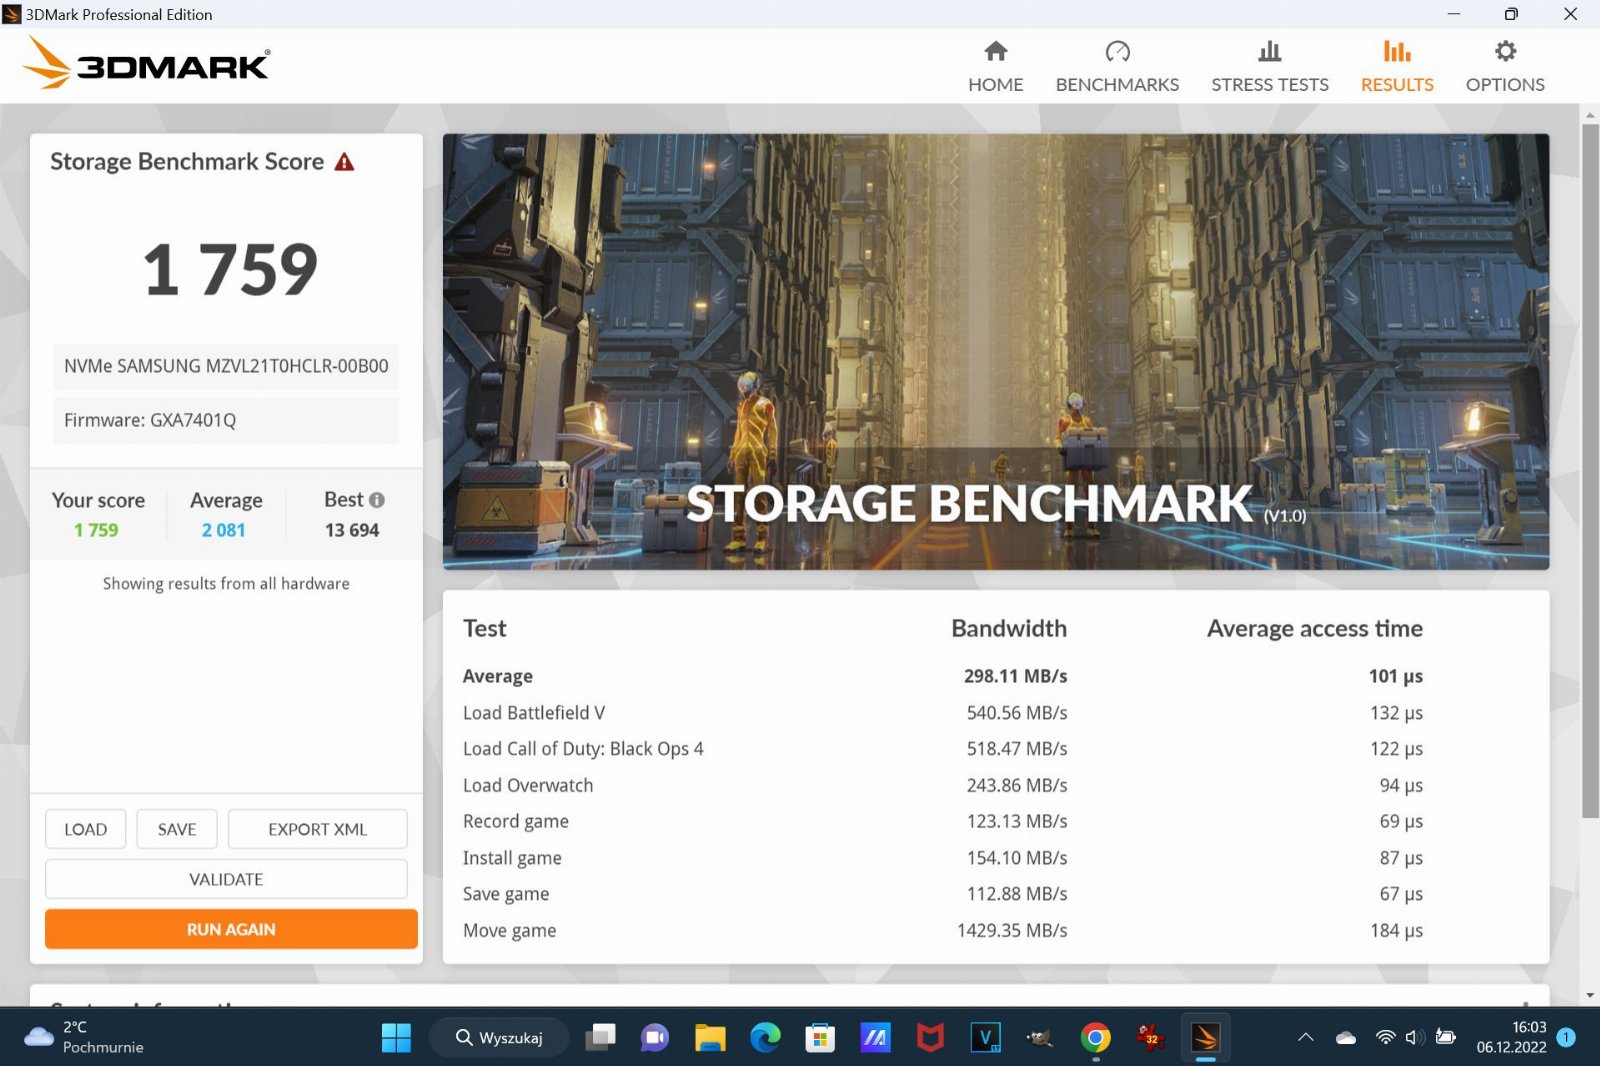Image resolution: width=1600 pixels, height=1066 pixels.
Task: Select the RESULTS tab
Action: pyautogui.click(x=1396, y=67)
